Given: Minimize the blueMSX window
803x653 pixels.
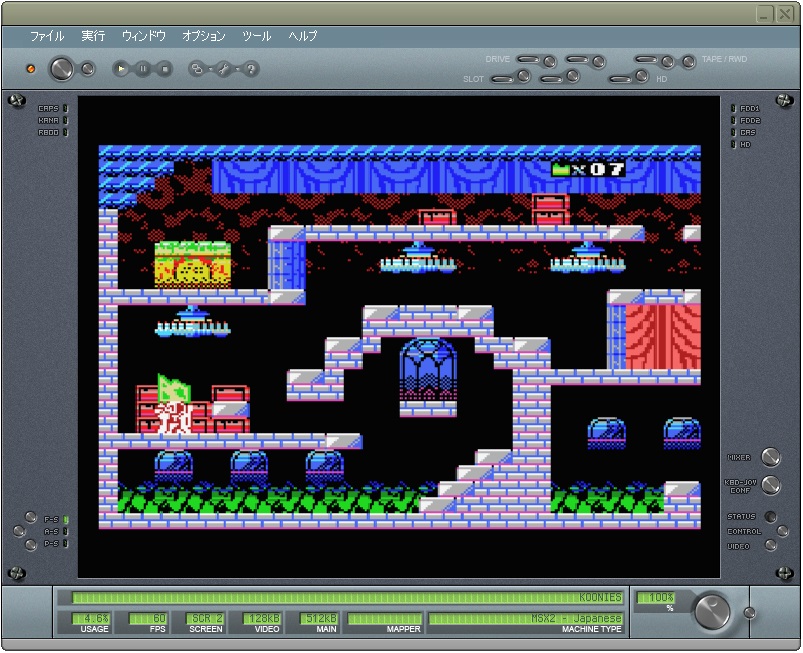Looking at the screenshot, I should (765, 14).
